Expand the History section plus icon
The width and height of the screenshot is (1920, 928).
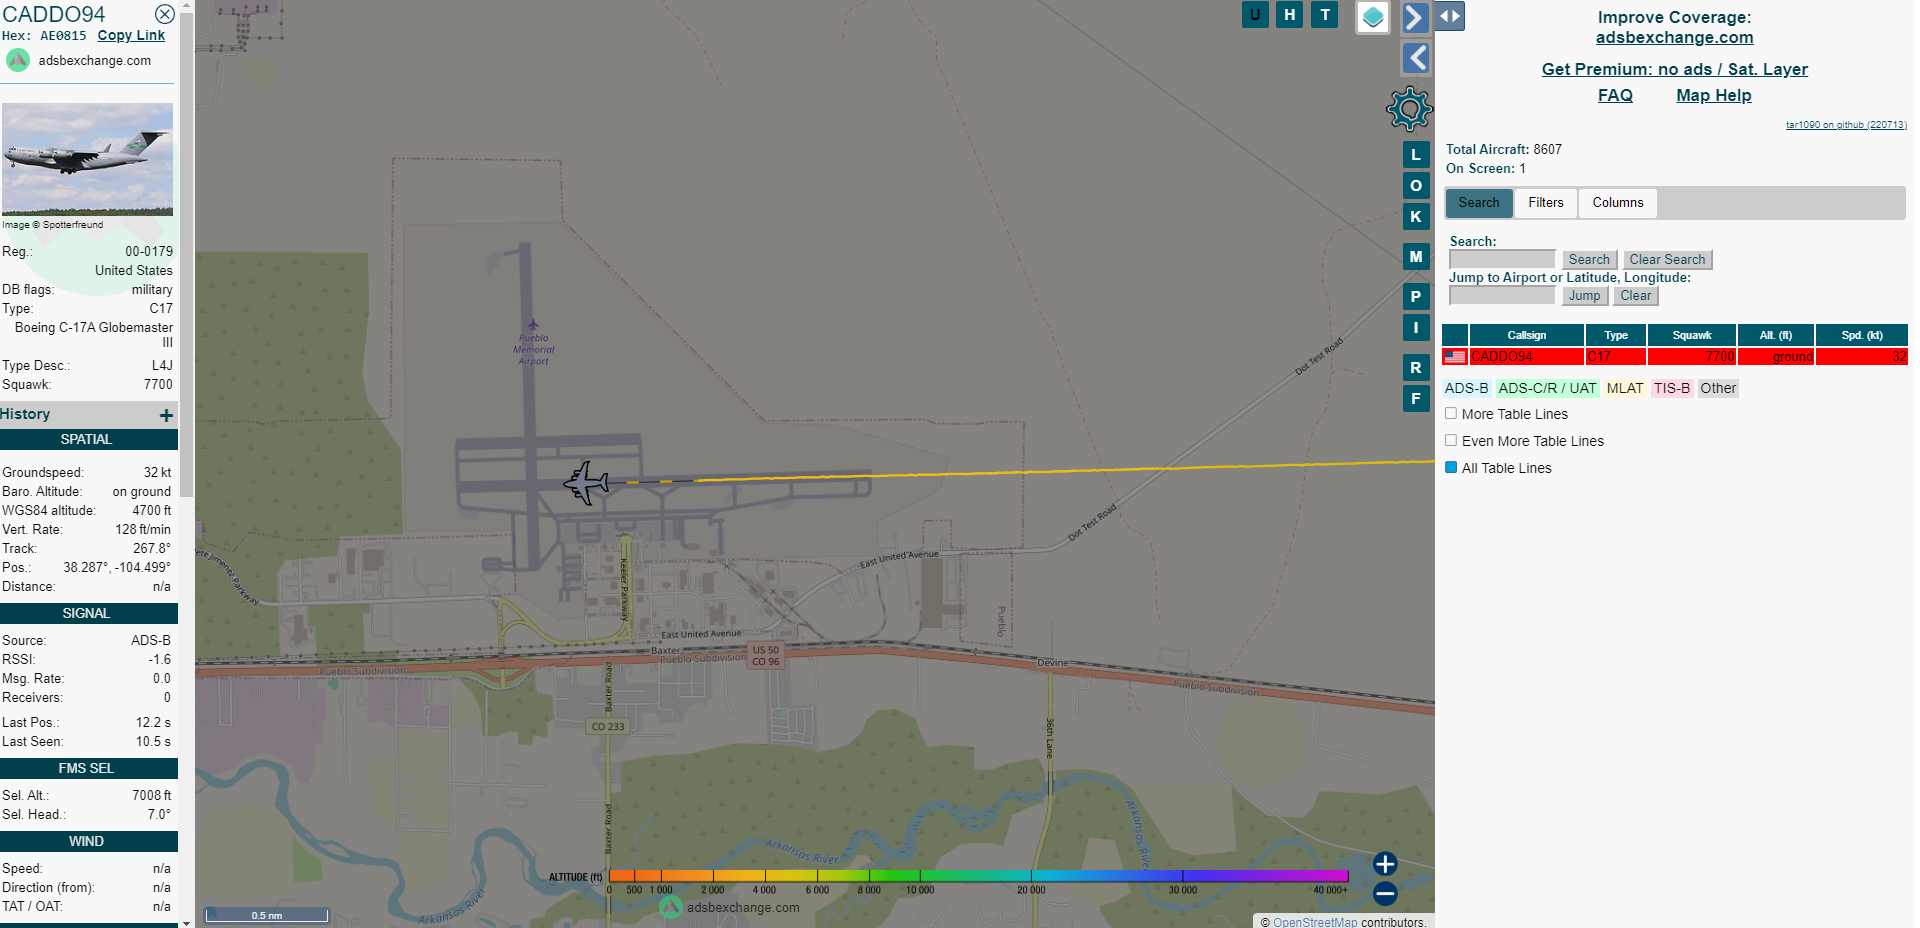click(x=166, y=415)
